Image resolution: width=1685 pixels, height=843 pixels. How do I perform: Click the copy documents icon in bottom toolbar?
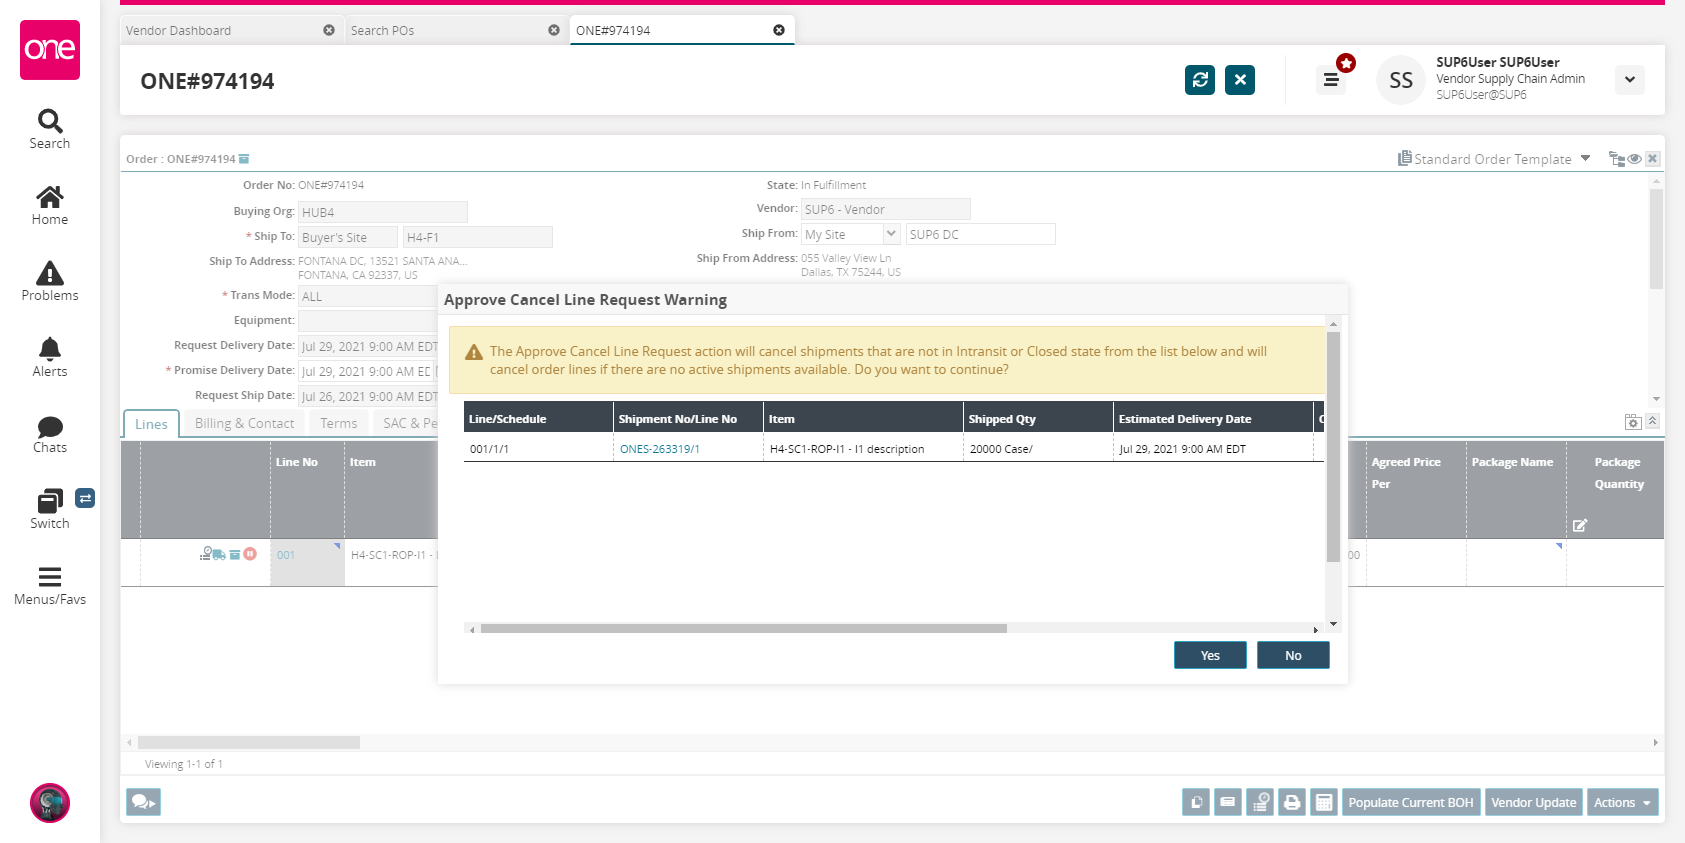1196,802
